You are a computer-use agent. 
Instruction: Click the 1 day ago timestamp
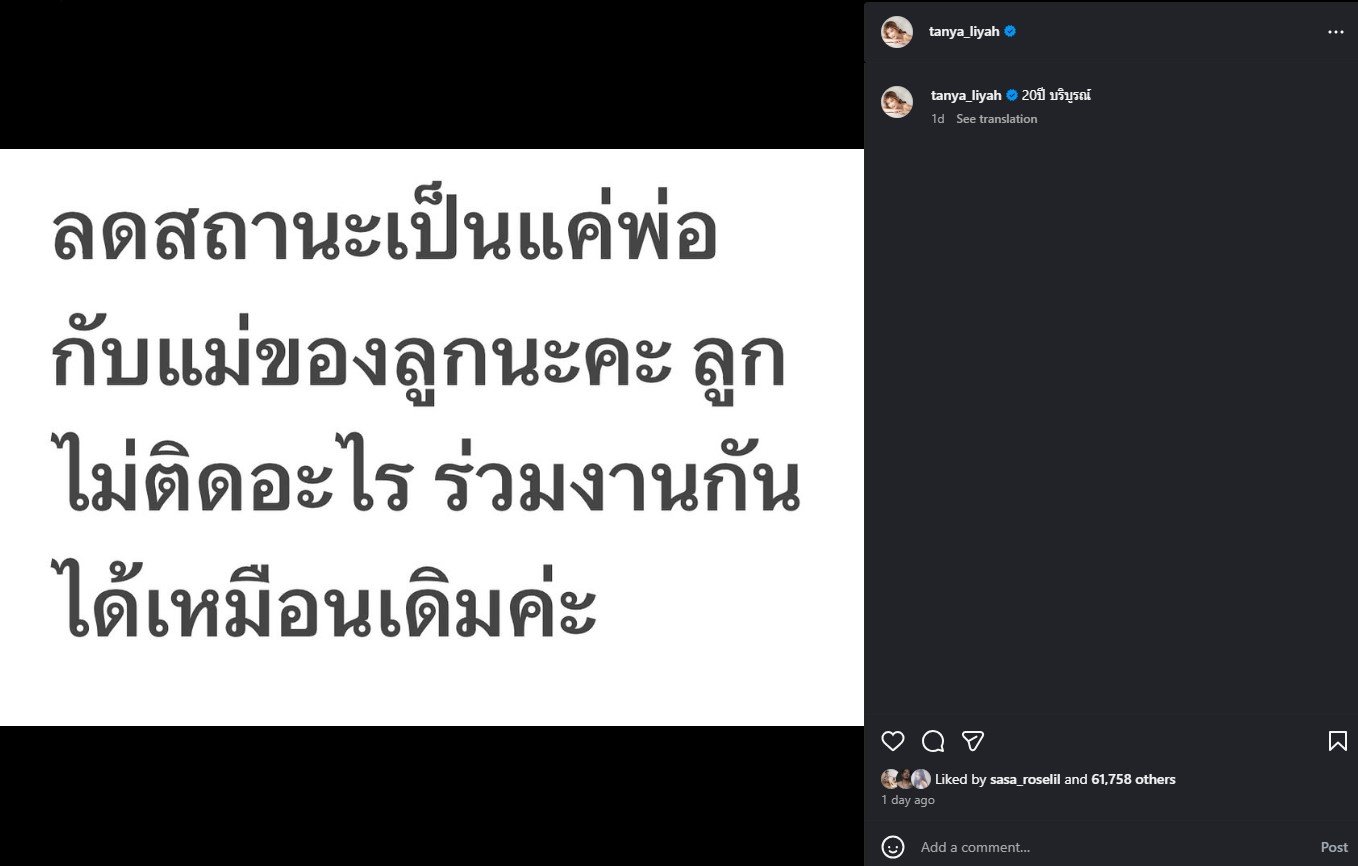pos(907,800)
